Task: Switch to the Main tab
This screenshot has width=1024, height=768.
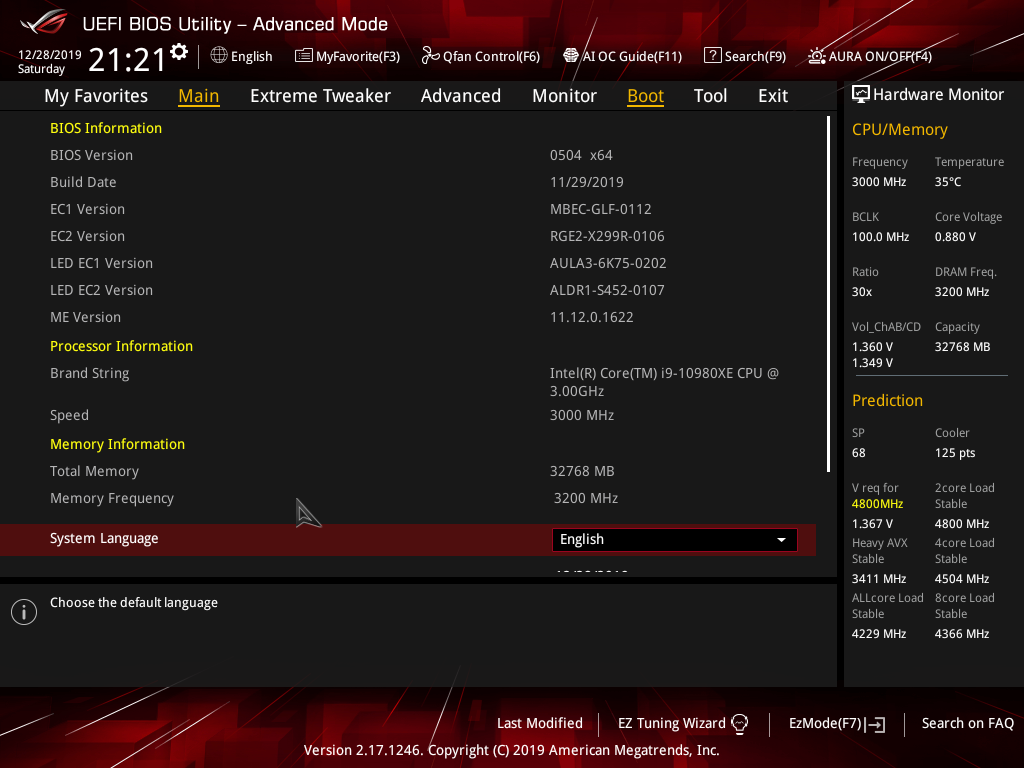Action: coord(199,96)
